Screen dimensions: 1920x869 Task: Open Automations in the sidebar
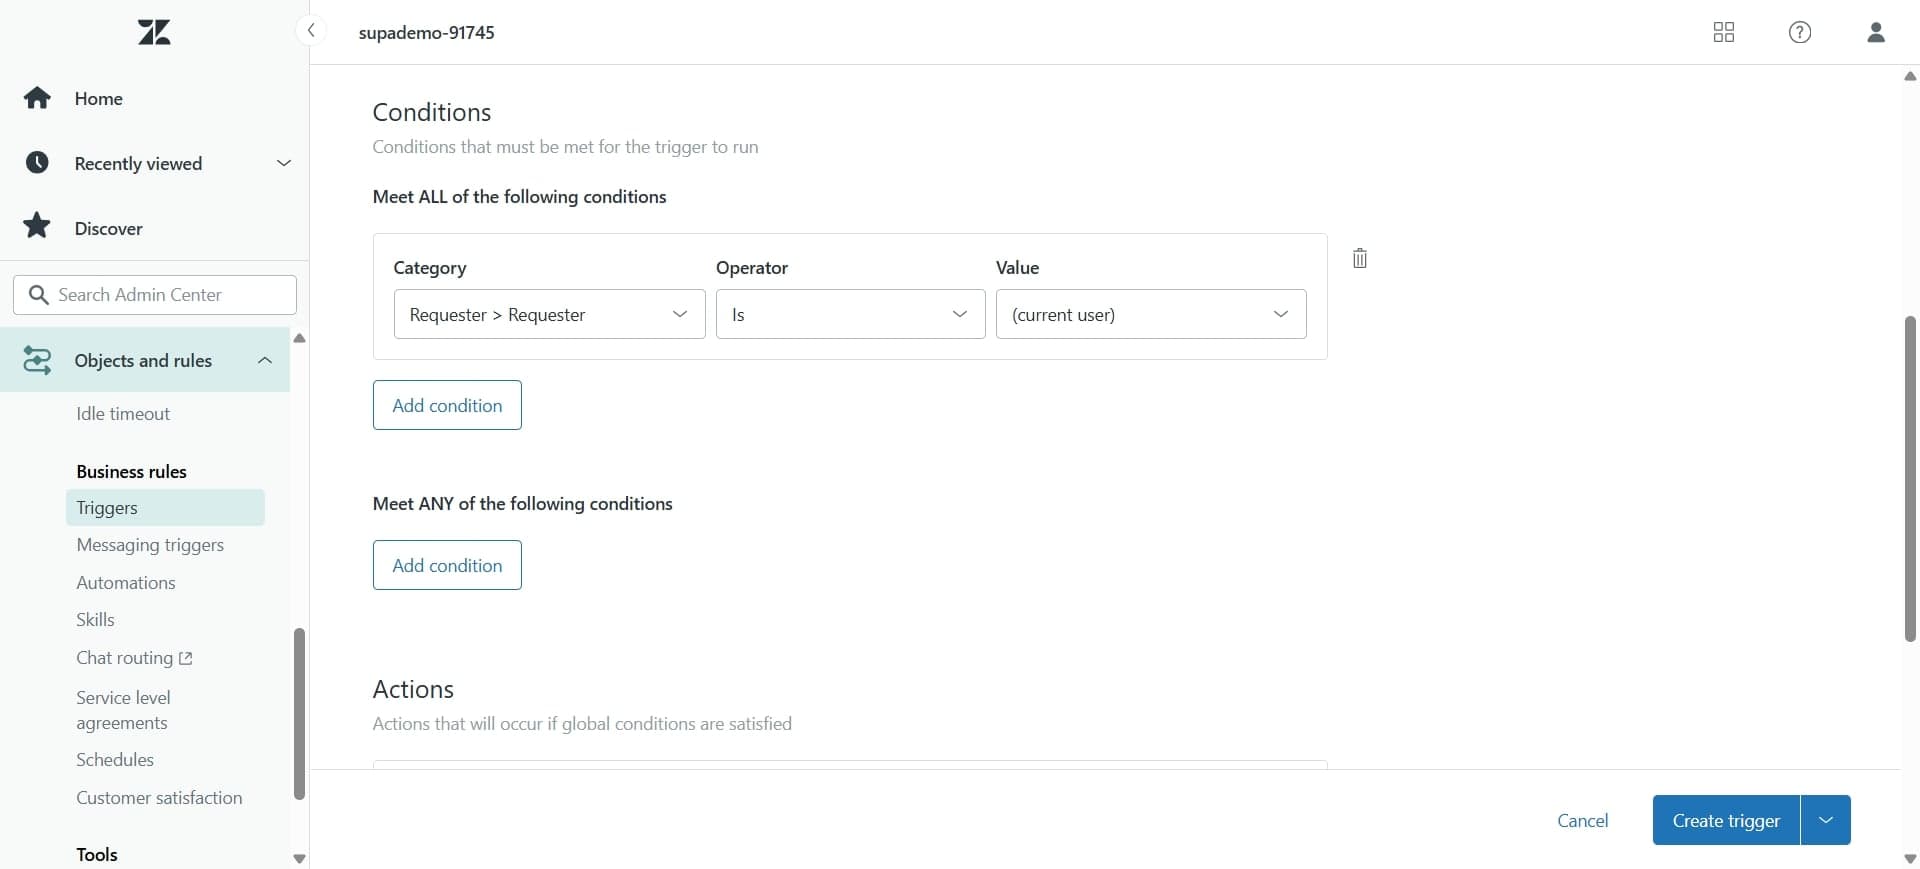(126, 582)
